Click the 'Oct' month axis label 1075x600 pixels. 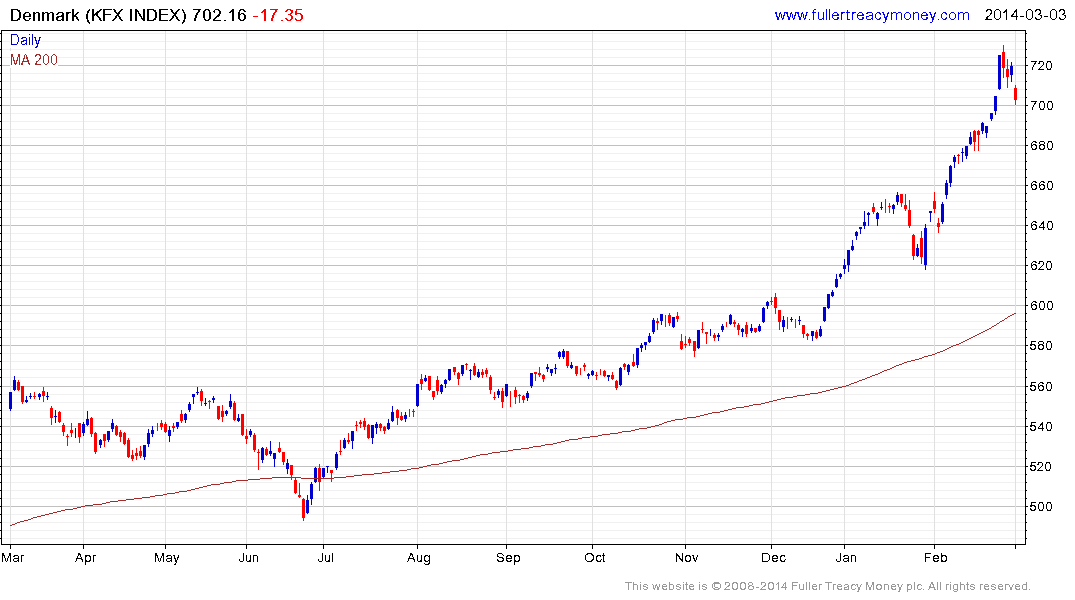(594, 557)
